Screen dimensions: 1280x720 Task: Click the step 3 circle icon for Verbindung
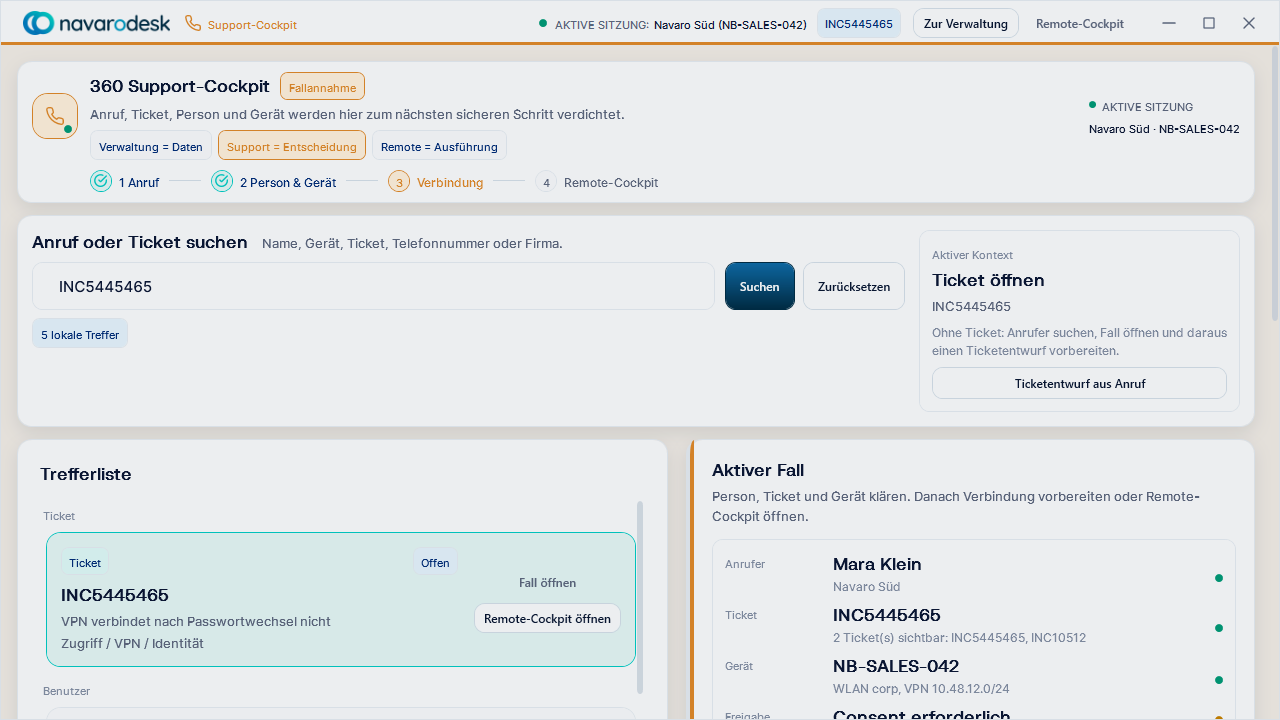pyautogui.click(x=399, y=182)
